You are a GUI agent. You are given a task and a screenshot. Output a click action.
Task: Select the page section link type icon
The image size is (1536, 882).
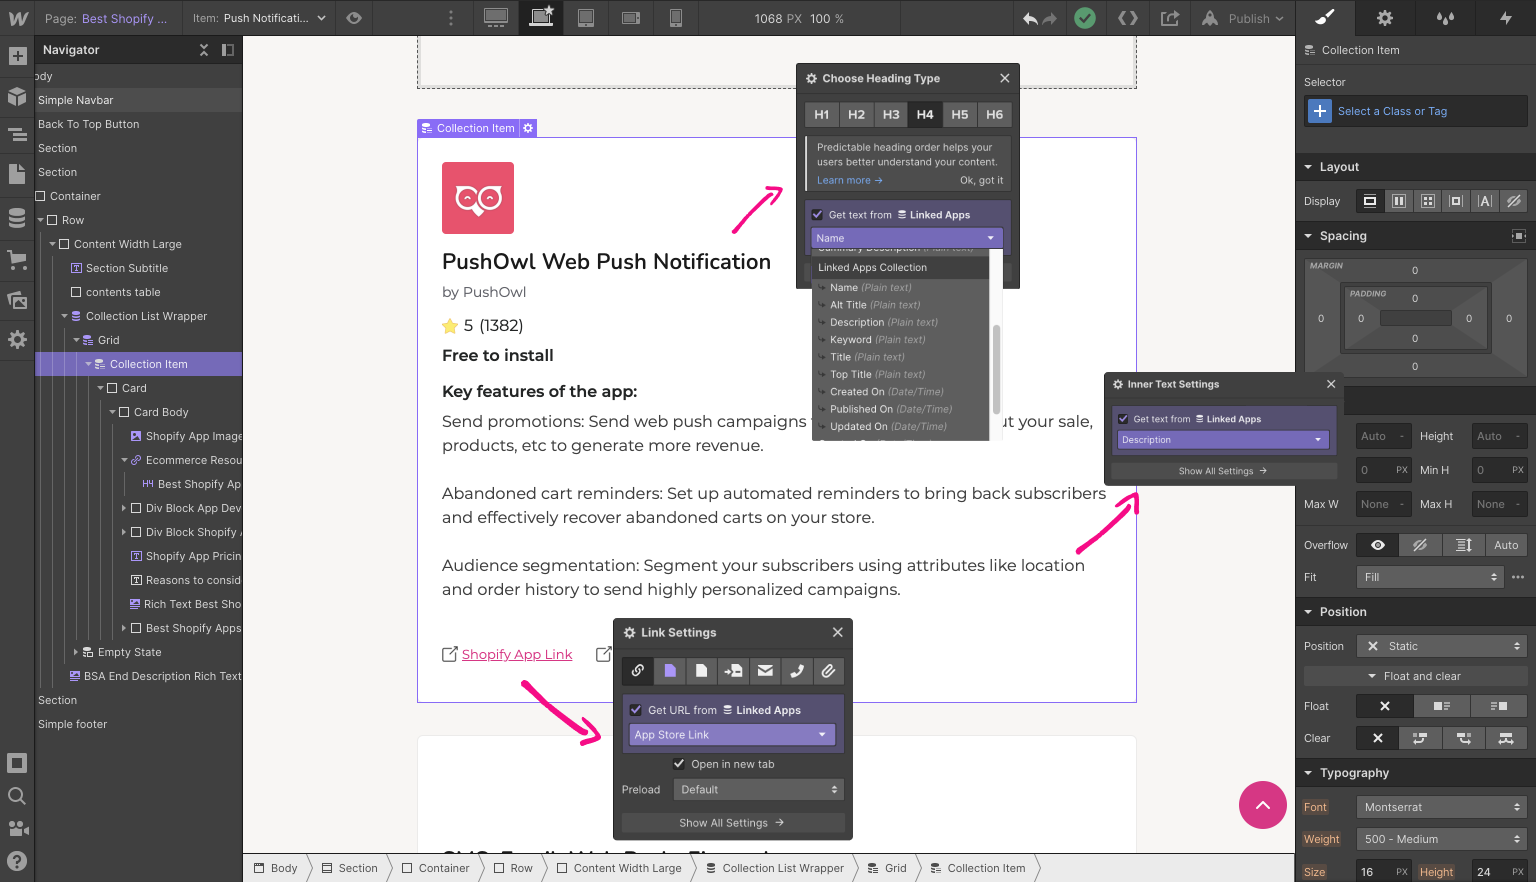click(733, 671)
